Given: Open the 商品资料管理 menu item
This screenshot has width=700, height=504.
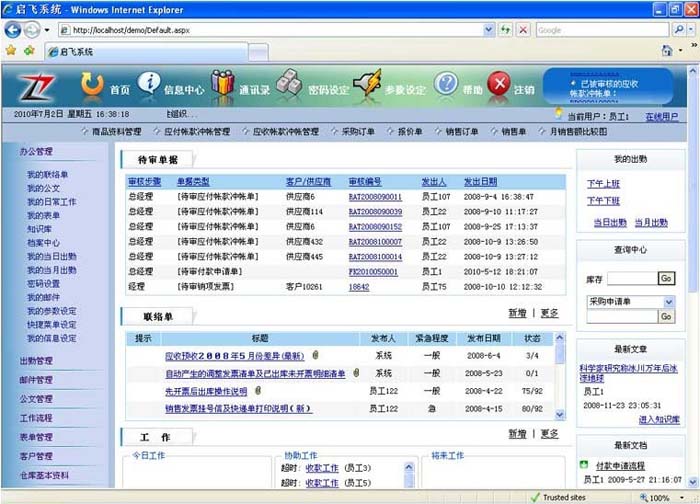Looking at the screenshot, I should point(117,131).
